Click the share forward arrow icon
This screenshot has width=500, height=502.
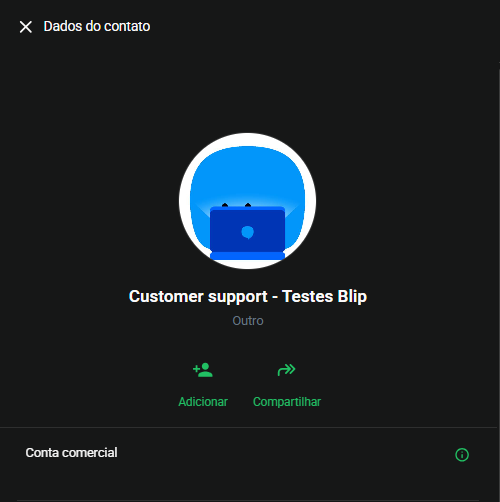287,370
